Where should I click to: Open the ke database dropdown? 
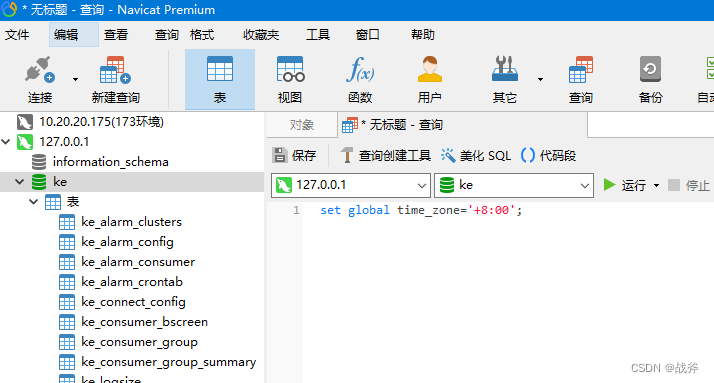(514, 185)
